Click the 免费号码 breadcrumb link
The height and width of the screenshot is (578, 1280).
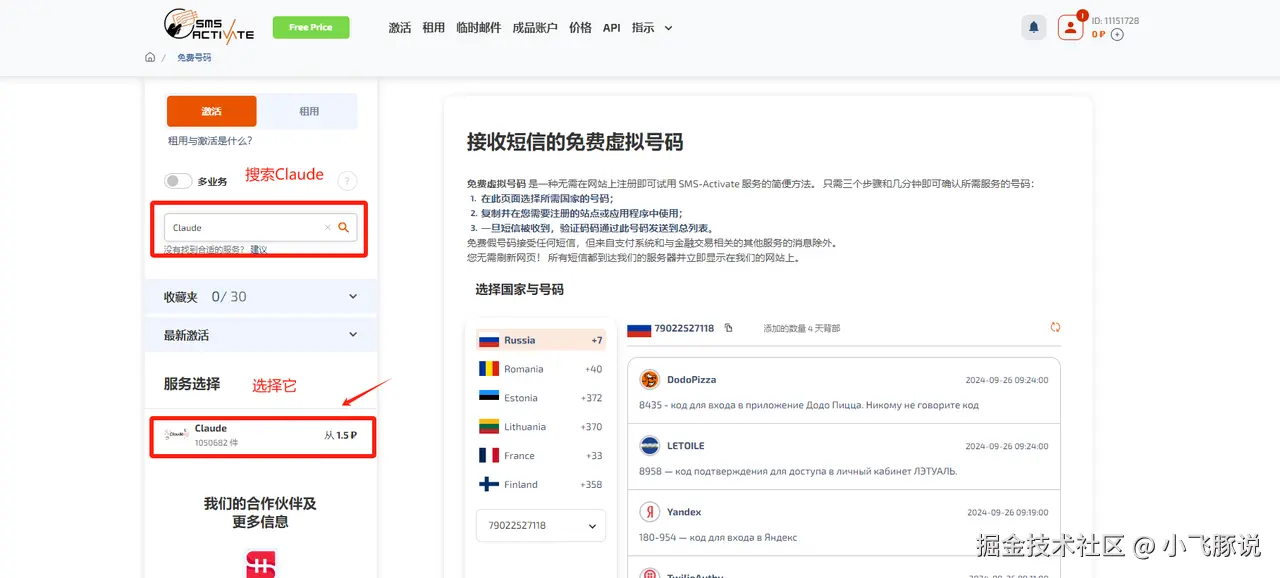194,57
